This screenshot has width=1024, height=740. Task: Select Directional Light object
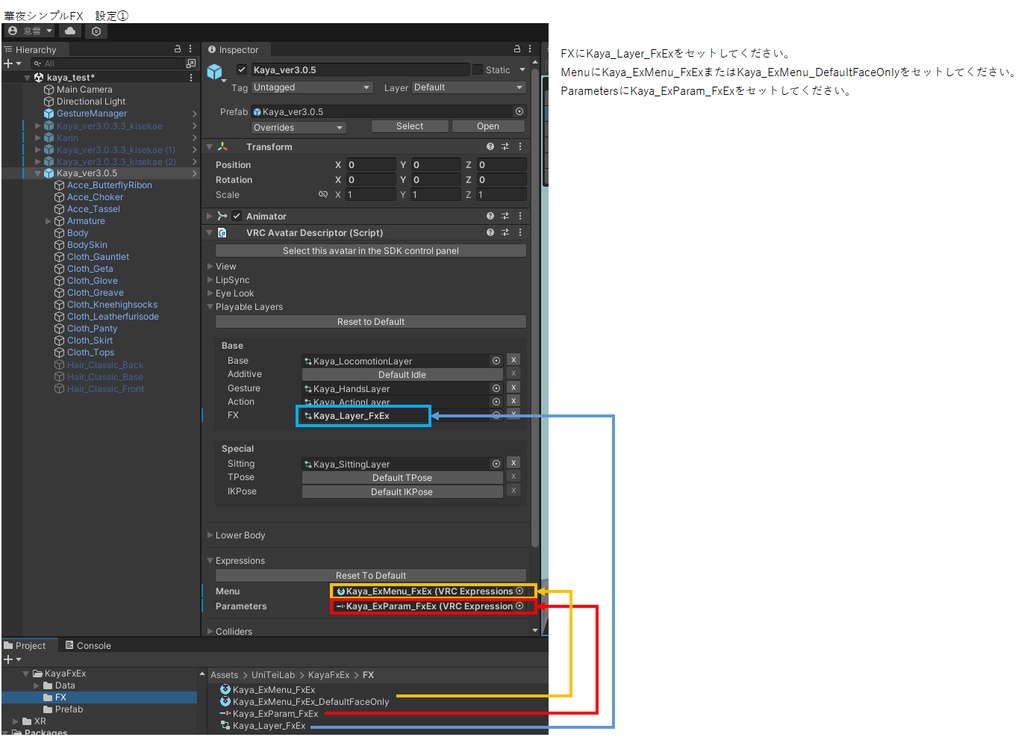[91, 101]
